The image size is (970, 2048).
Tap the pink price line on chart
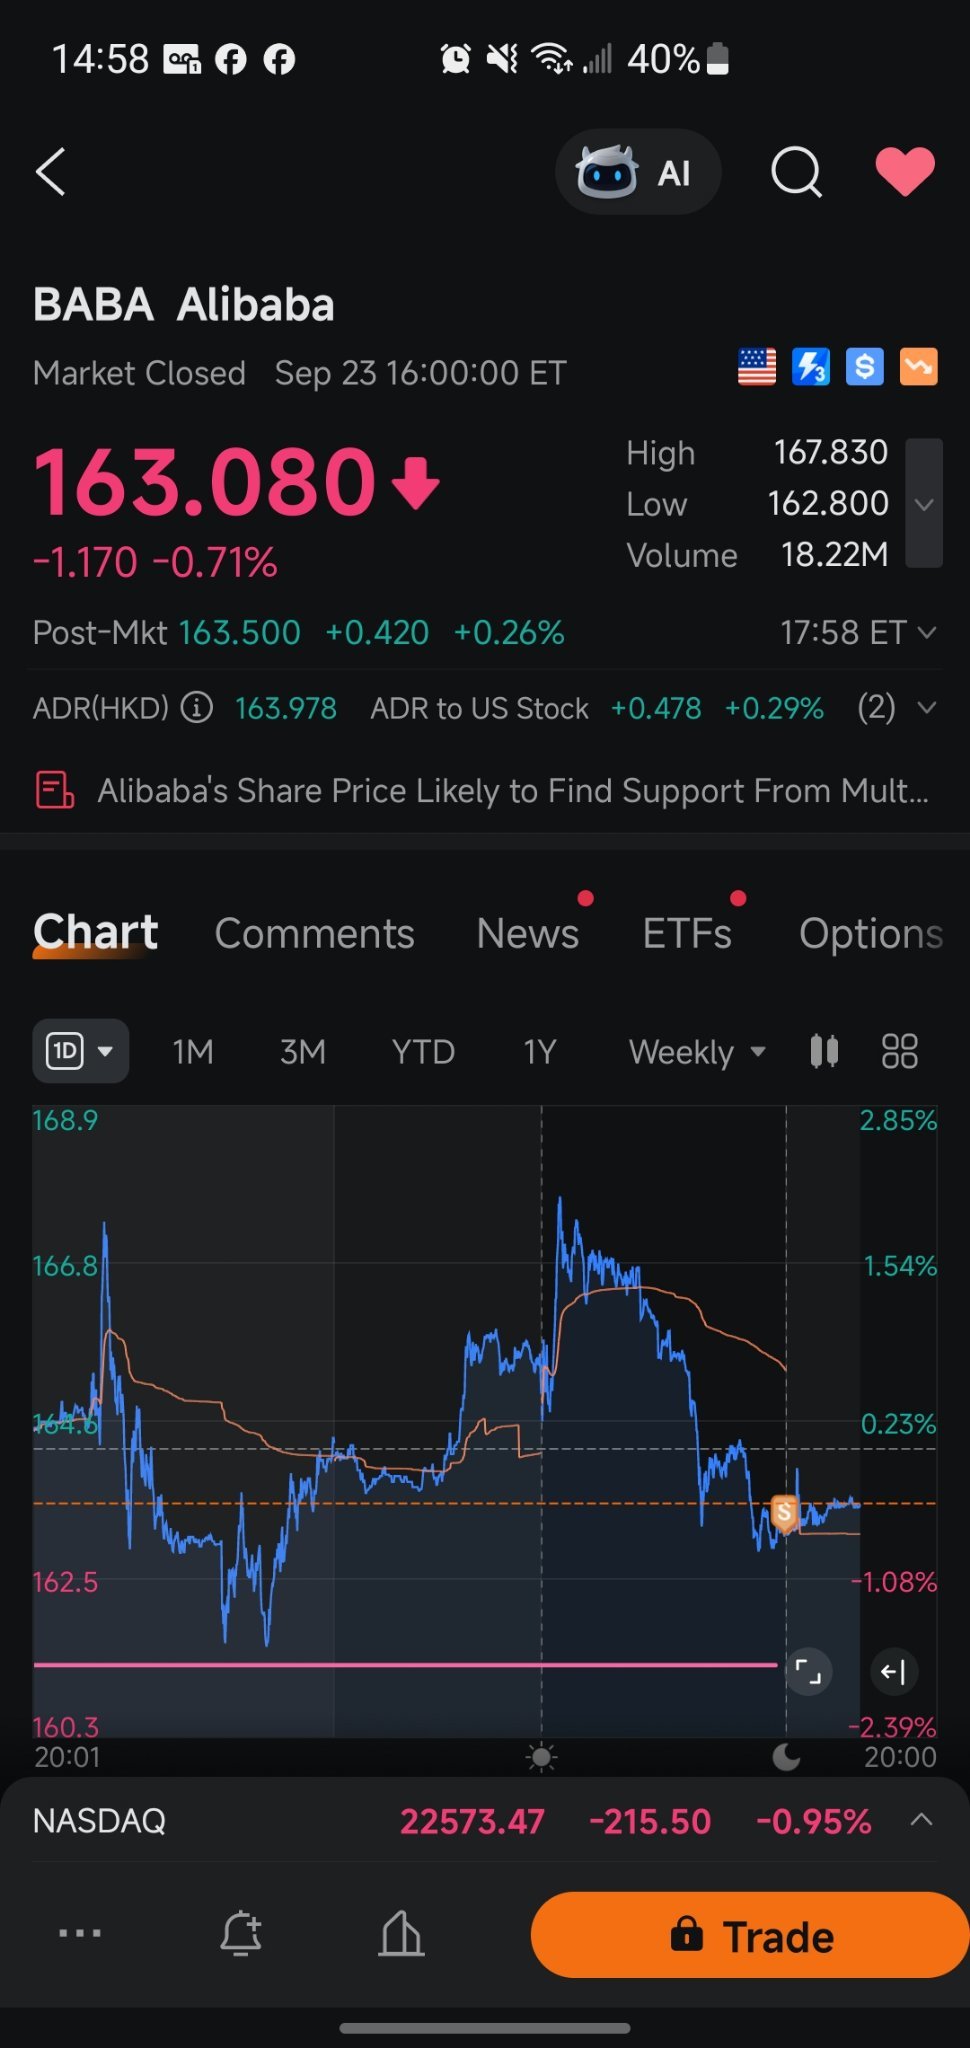[x=405, y=1665]
